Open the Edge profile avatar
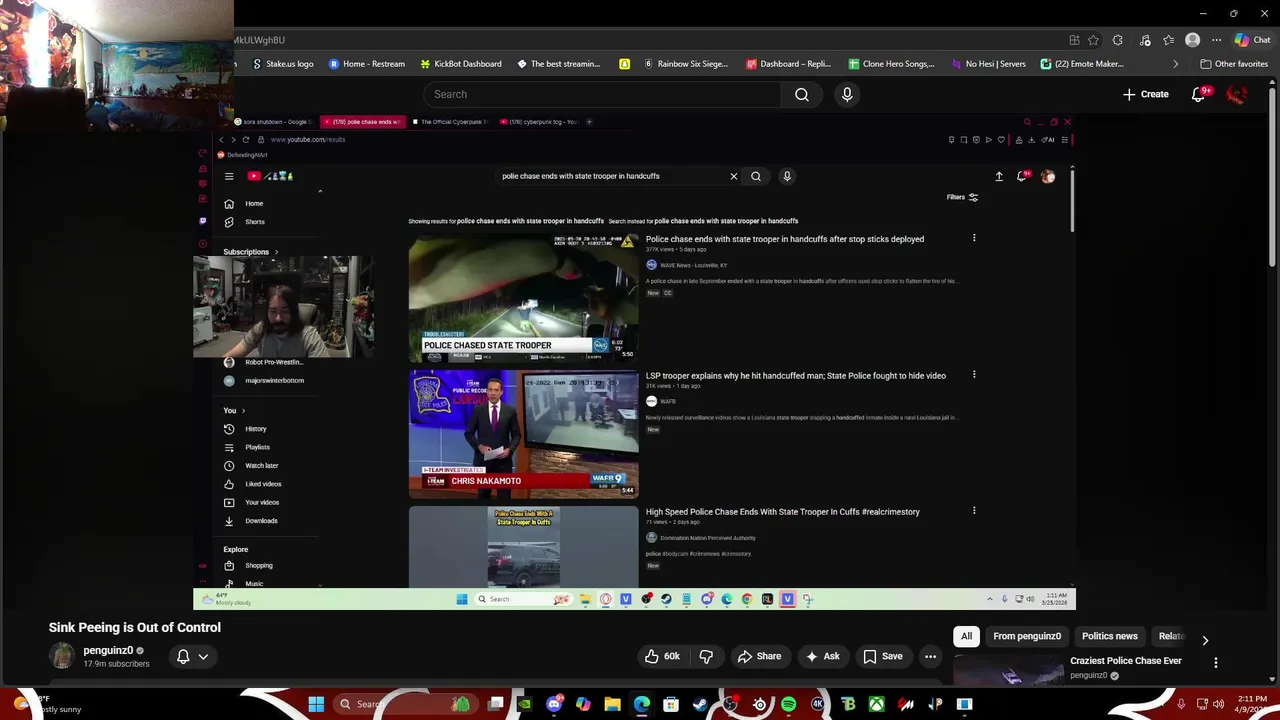This screenshot has height=720, width=1280. (1192, 40)
